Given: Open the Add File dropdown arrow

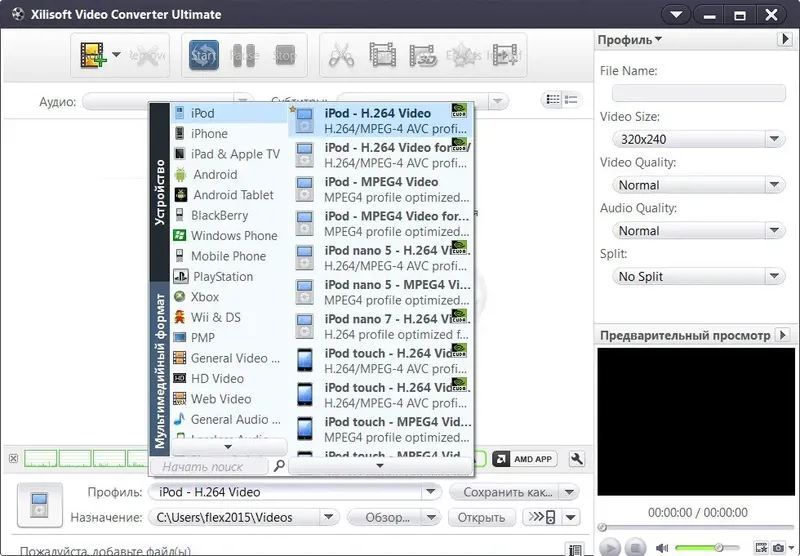Looking at the screenshot, I should (x=116, y=55).
